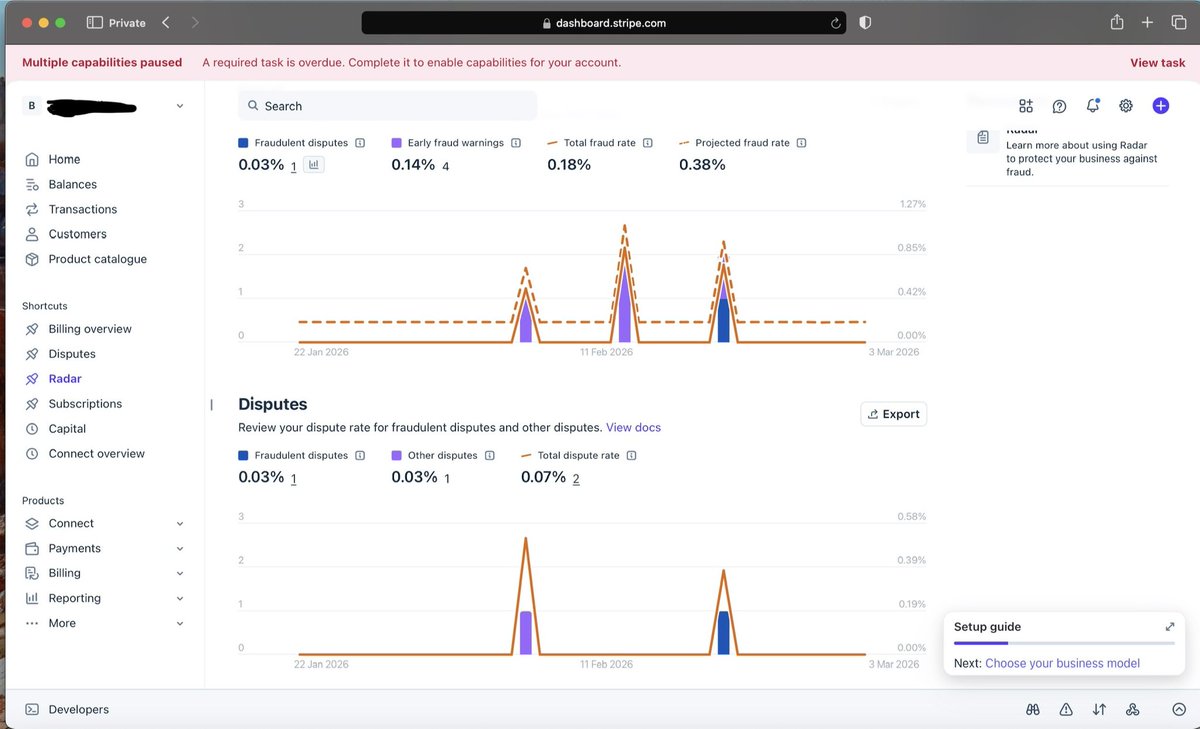1200x729 pixels.
Task: Open the View docs link
Action: pos(633,427)
